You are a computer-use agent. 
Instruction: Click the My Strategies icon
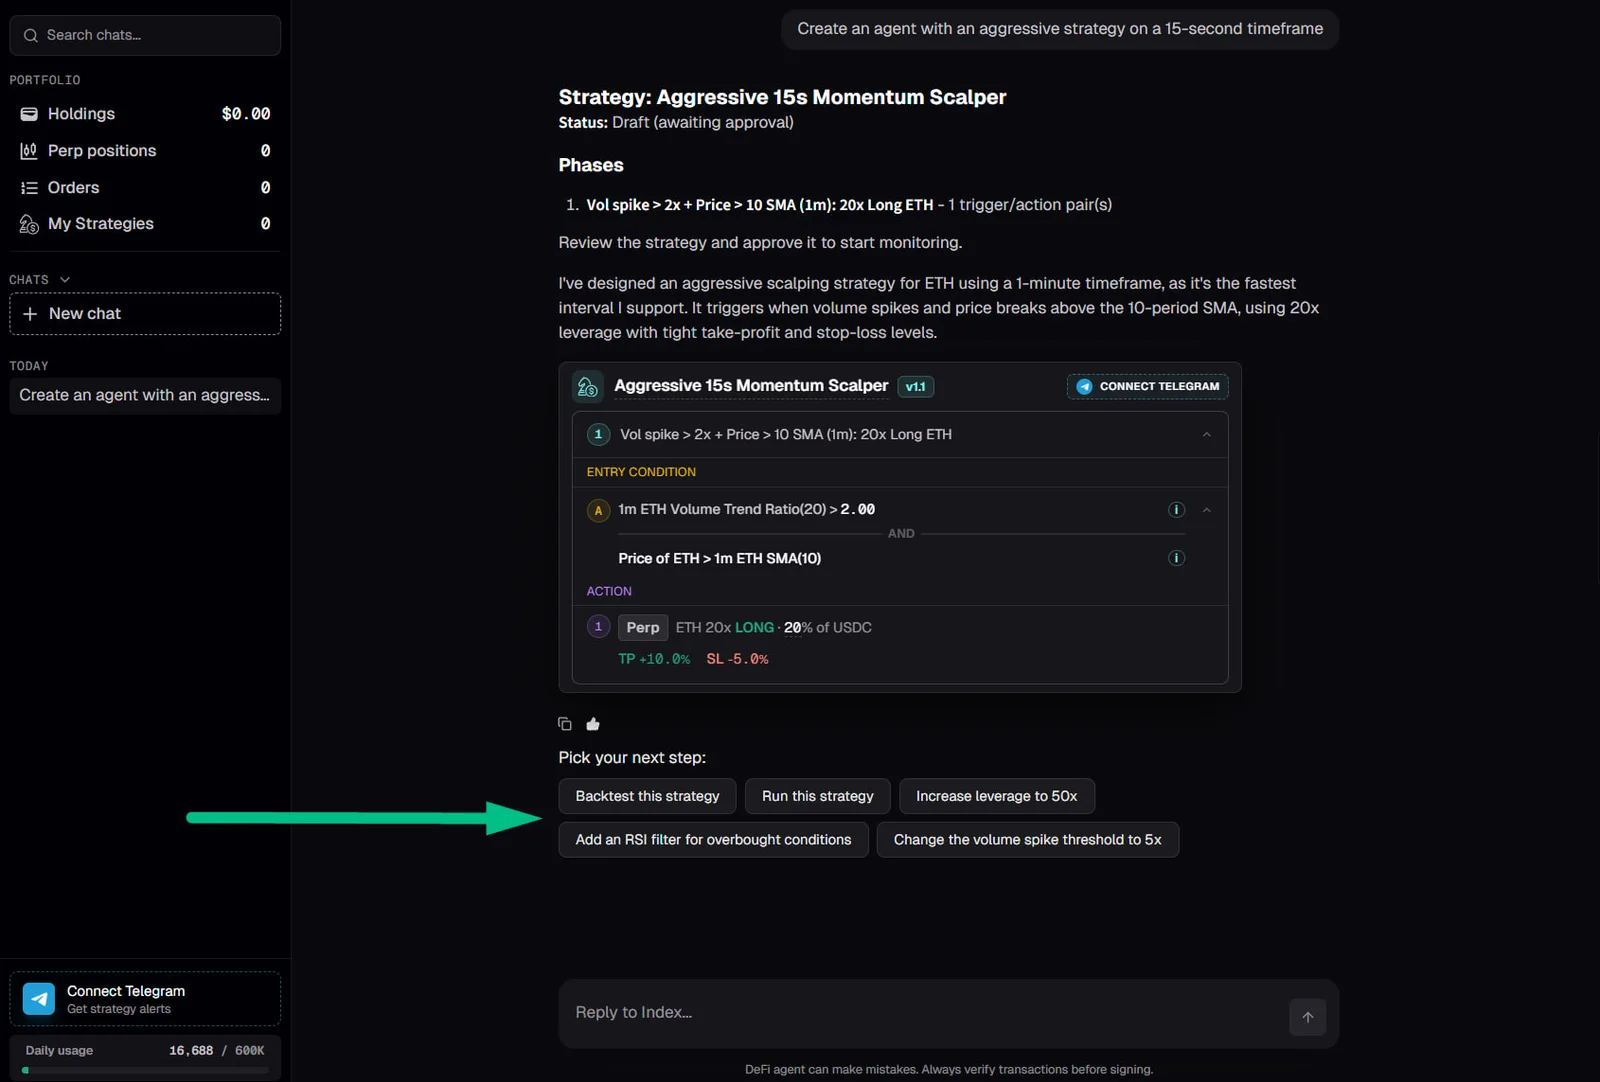point(29,224)
